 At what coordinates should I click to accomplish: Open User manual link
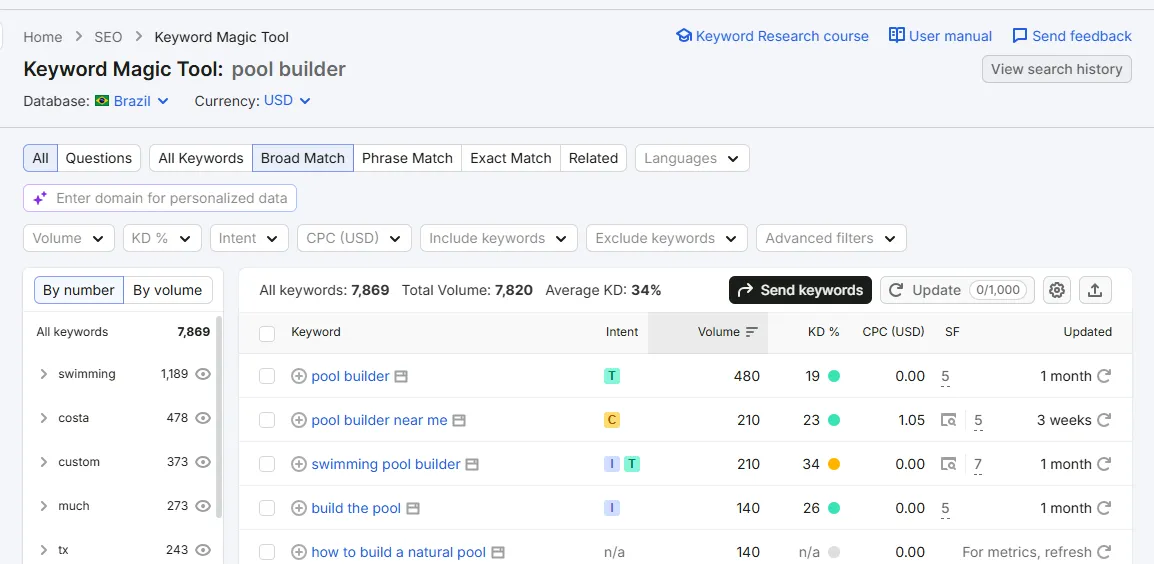(x=940, y=36)
